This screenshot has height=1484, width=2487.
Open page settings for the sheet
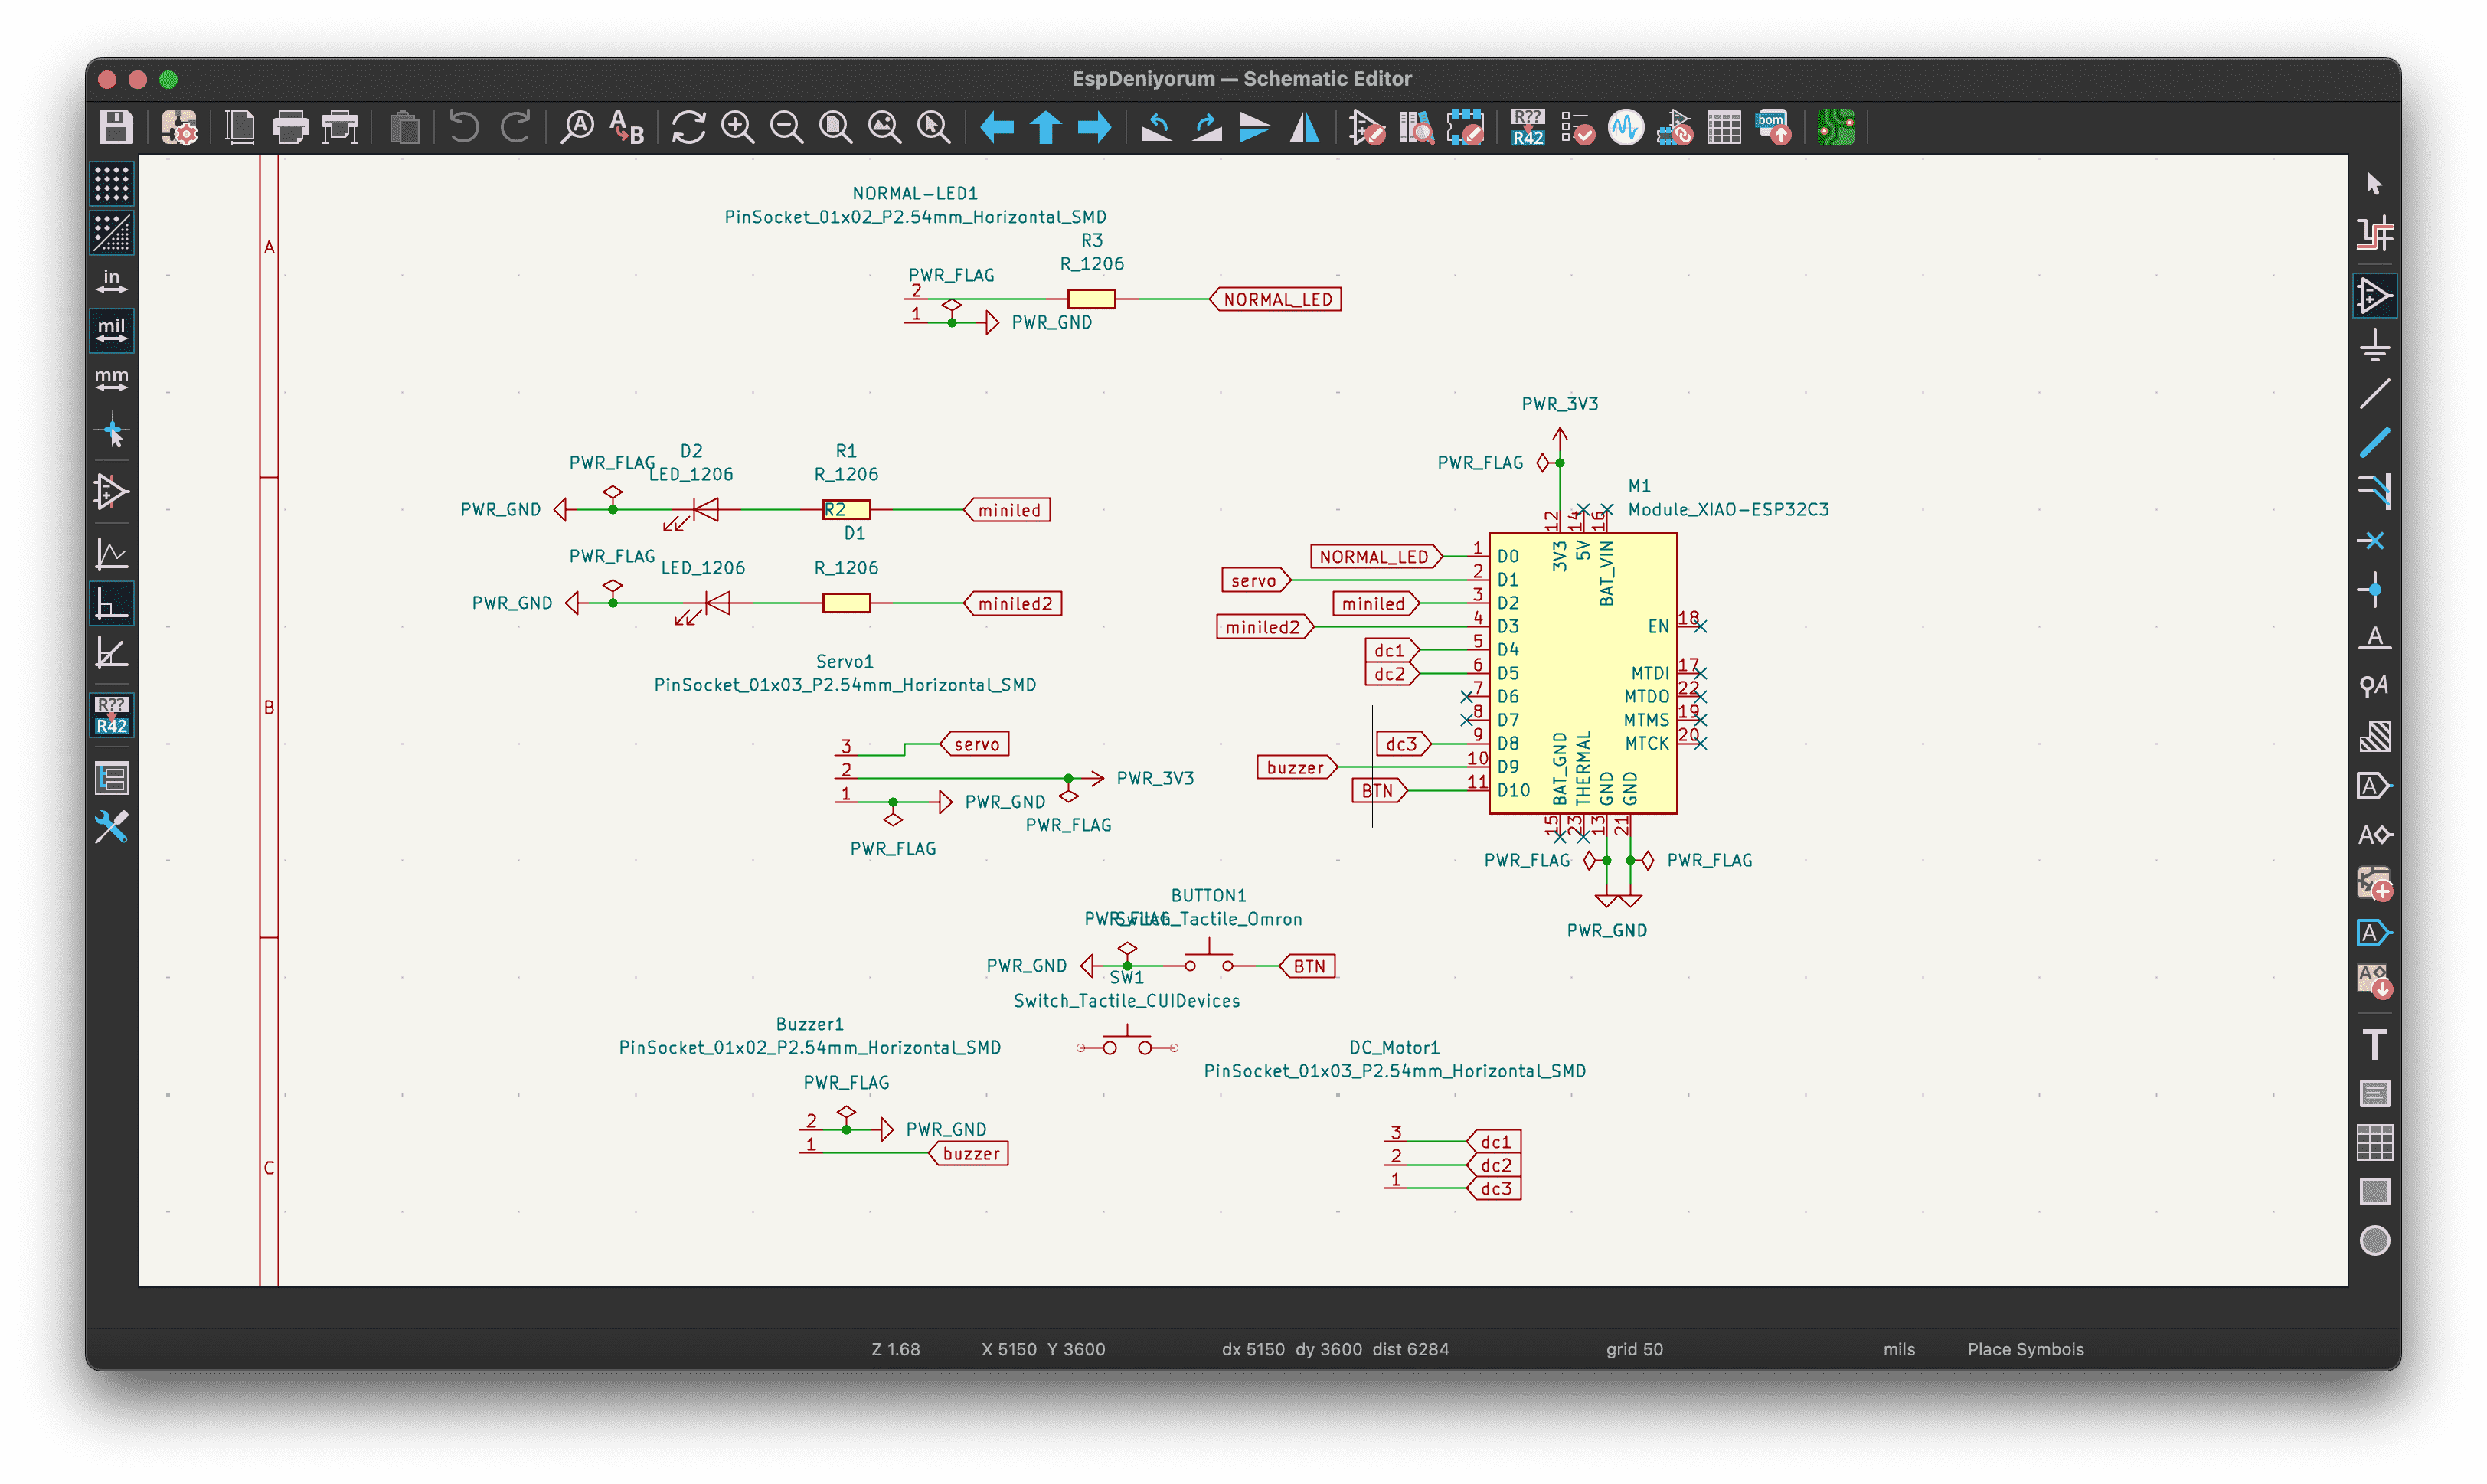(241, 128)
